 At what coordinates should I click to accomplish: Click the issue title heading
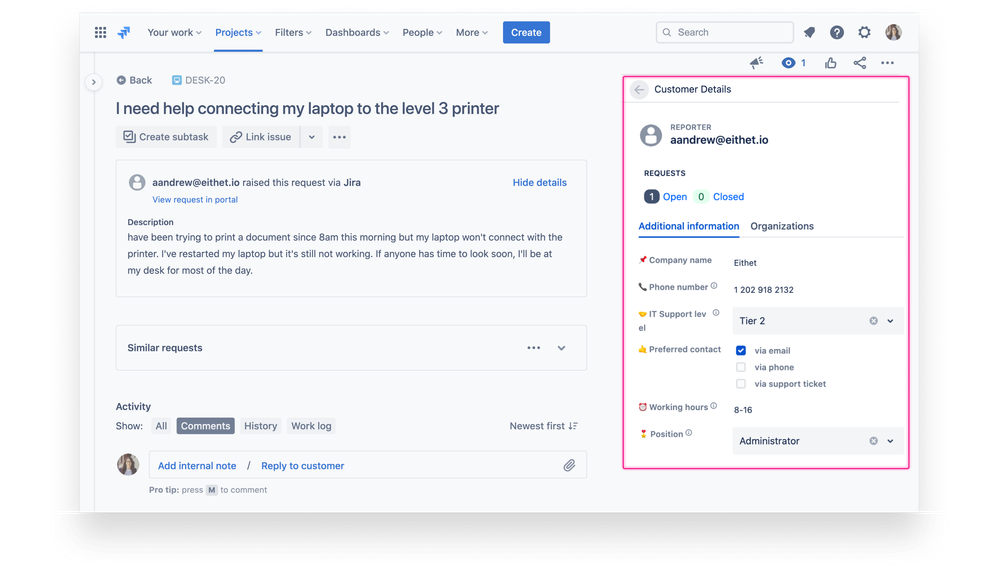point(307,108)
